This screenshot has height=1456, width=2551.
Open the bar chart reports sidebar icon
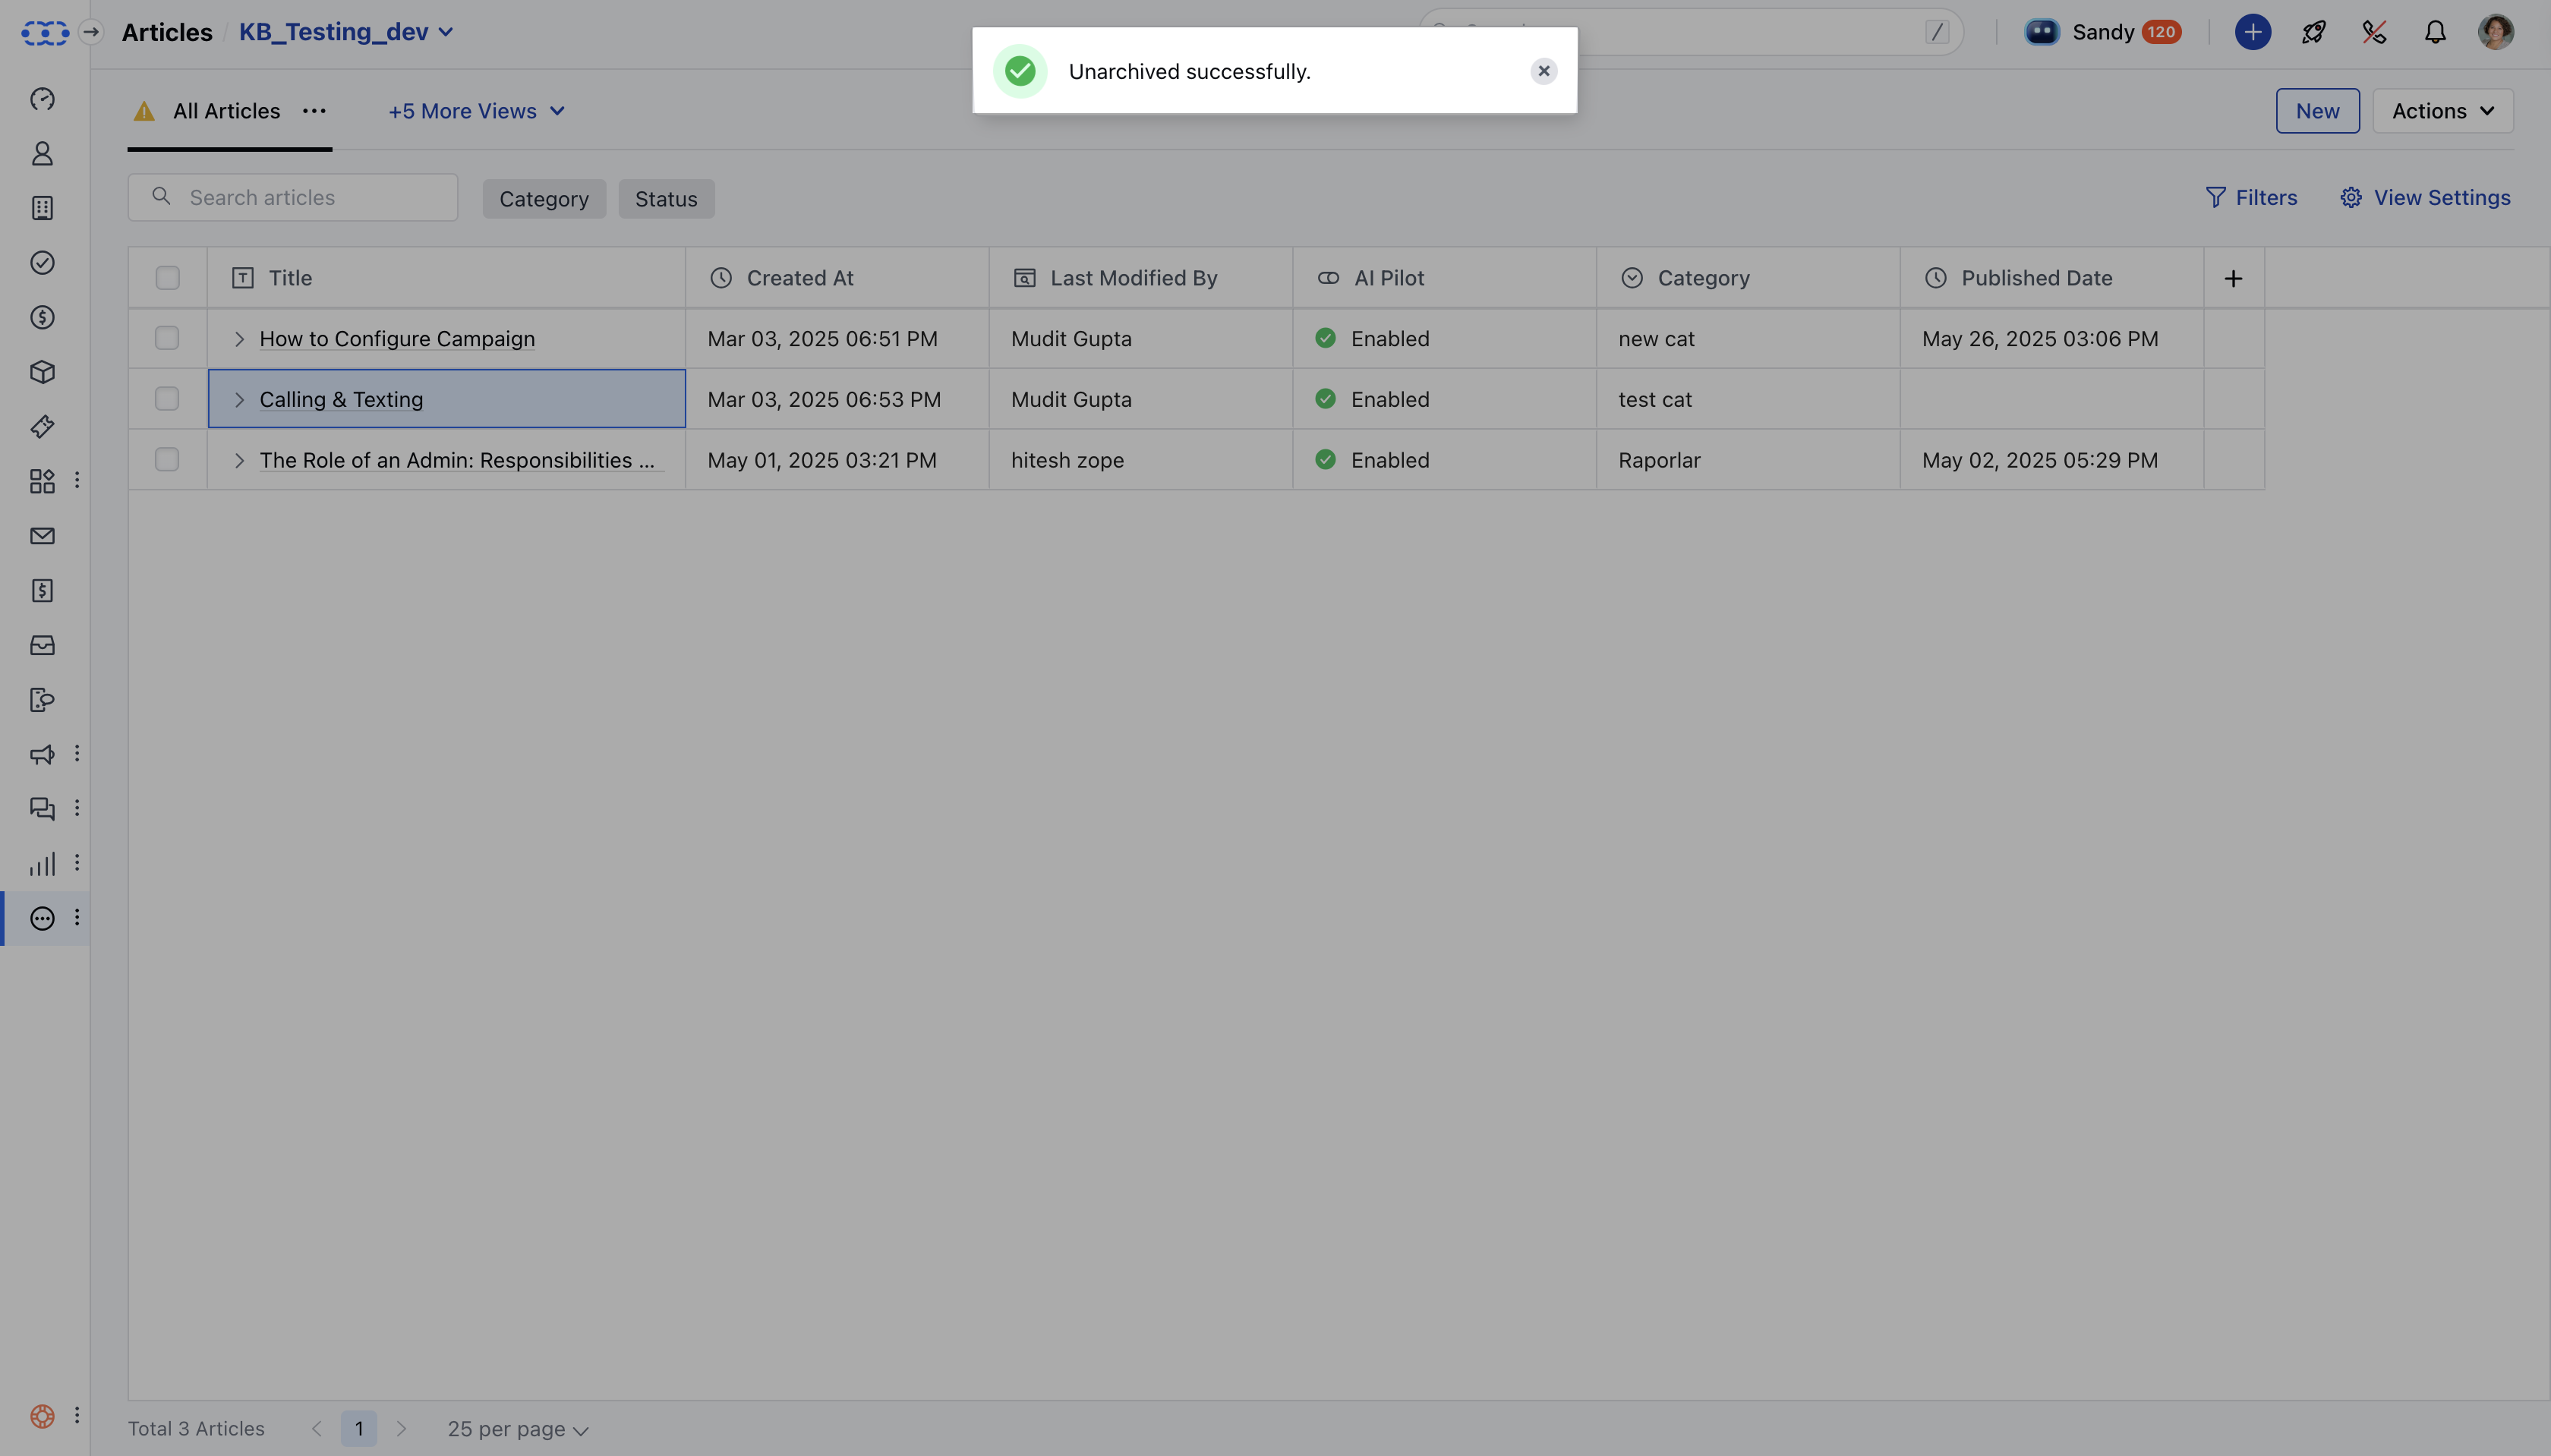(42, 863)
